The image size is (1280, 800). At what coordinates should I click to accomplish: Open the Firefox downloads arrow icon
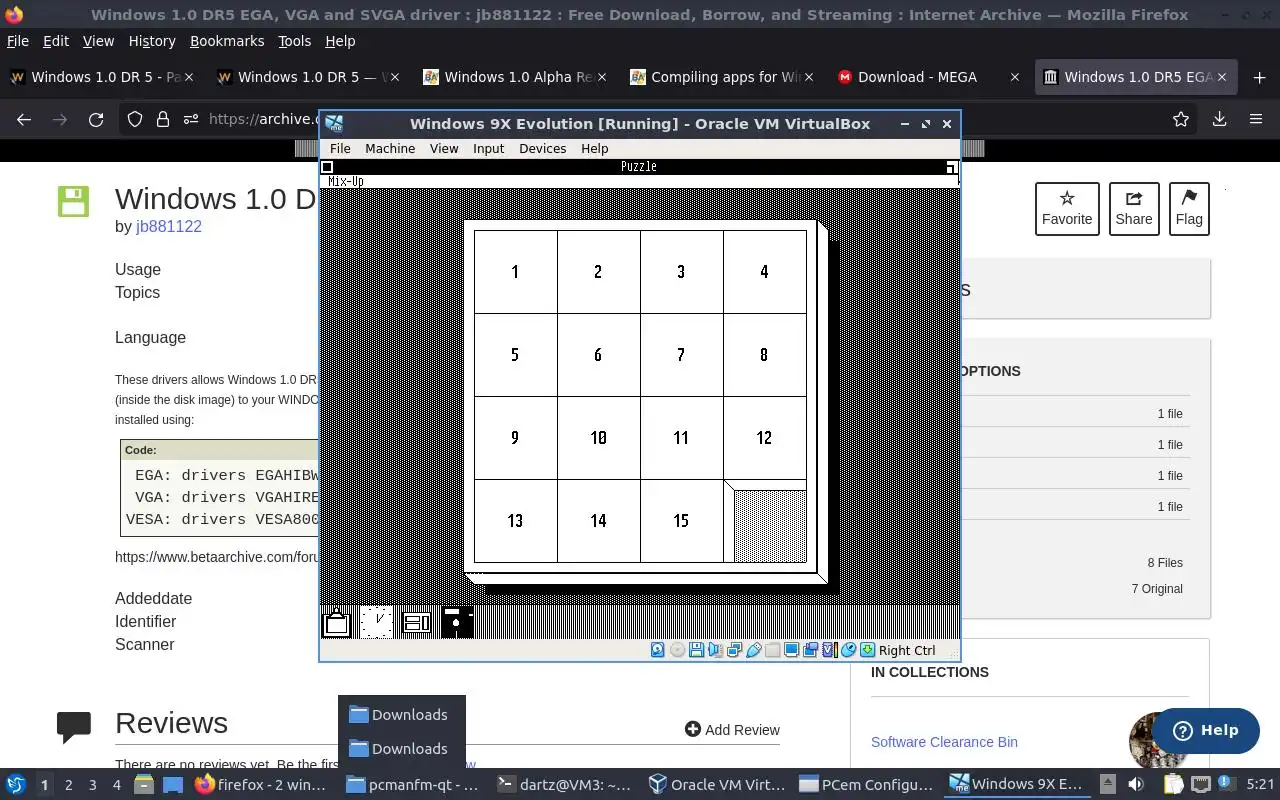click(1219, 119)
